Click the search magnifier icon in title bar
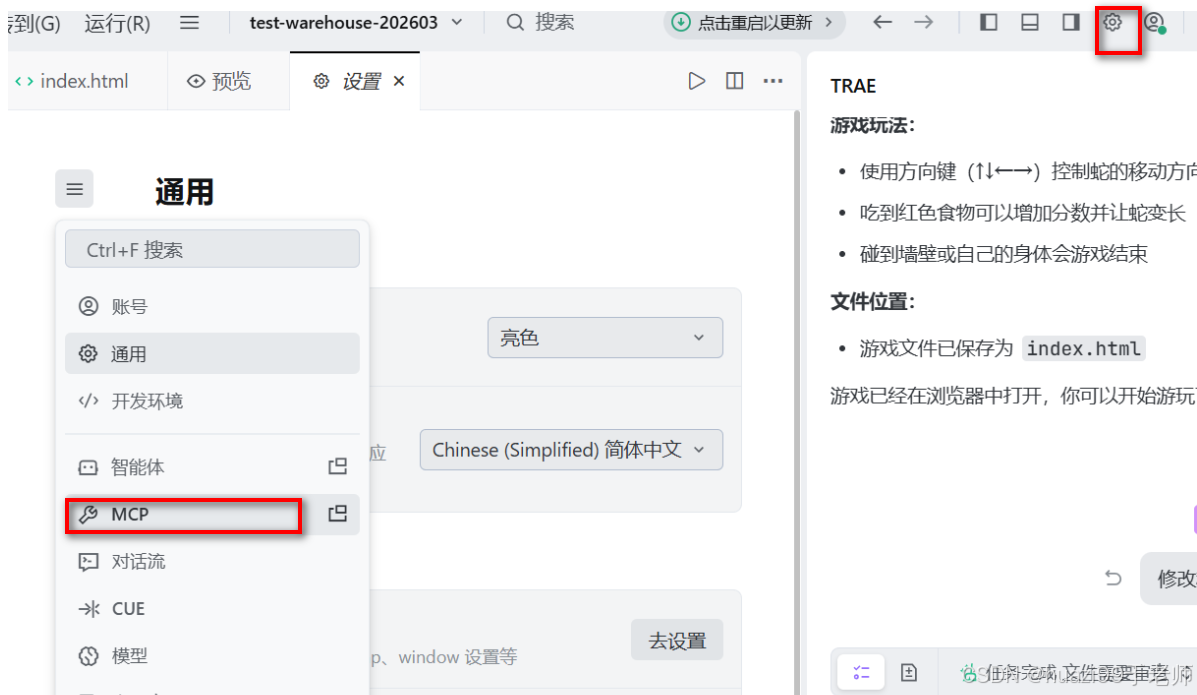Image resolution: width=1197 pixels, height=695 pixels. click(x=515, y=22)
